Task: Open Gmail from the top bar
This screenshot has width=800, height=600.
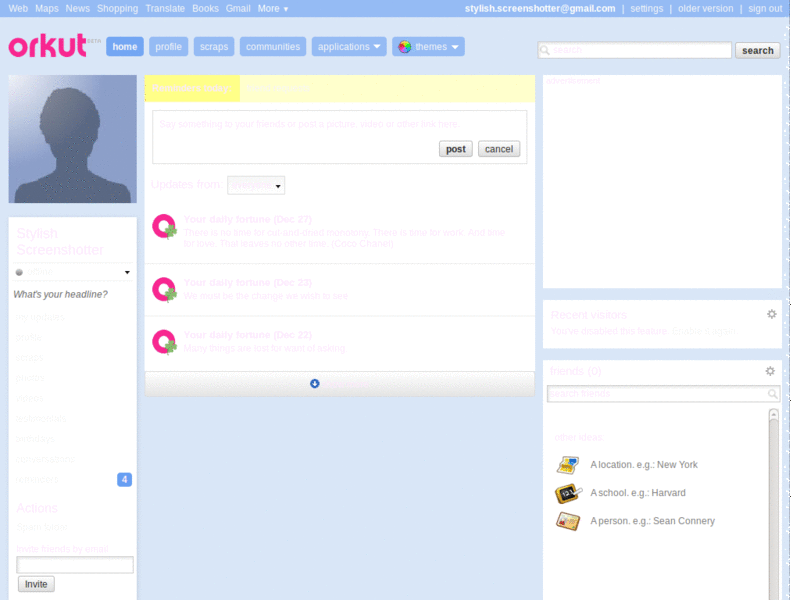Action: click(x=238, y=9)
